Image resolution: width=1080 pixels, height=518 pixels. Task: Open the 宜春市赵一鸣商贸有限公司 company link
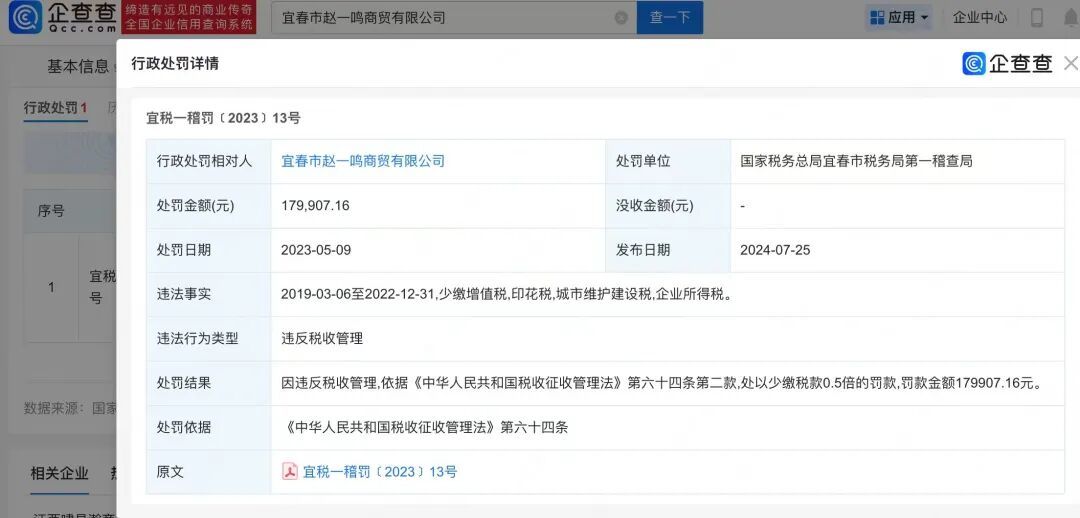(x=363, y=161)
